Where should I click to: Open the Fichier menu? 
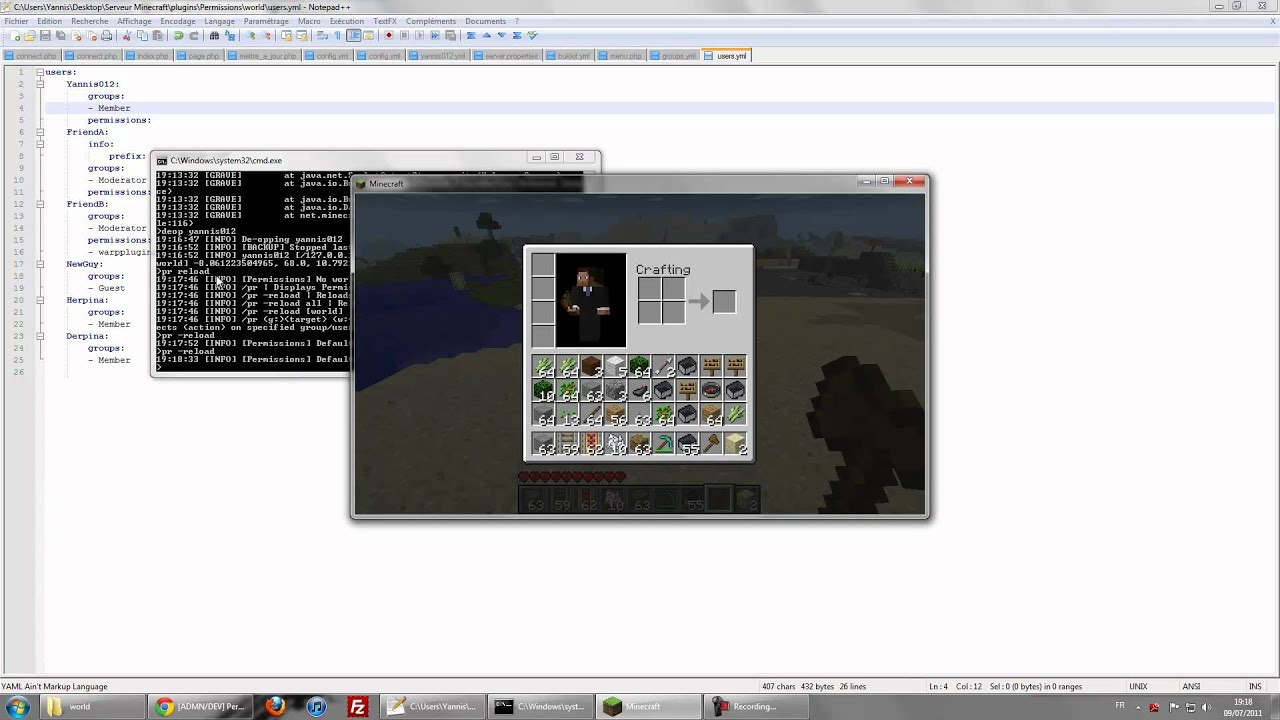(16, 21)
